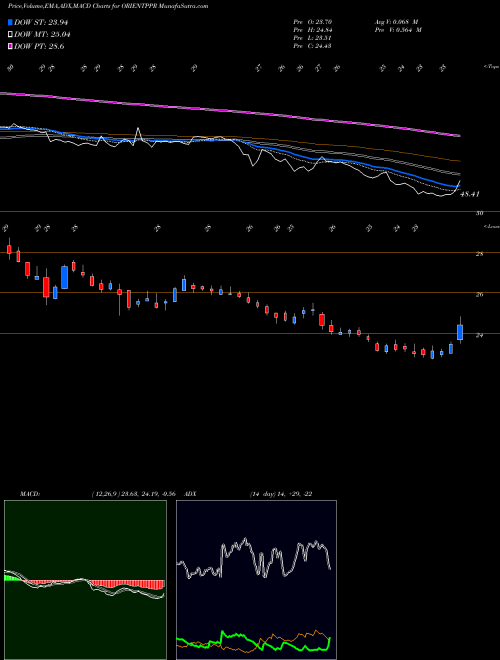Click the 24 price axis label
This screenshot has width=500, height=660.
[x=479, y=335]
